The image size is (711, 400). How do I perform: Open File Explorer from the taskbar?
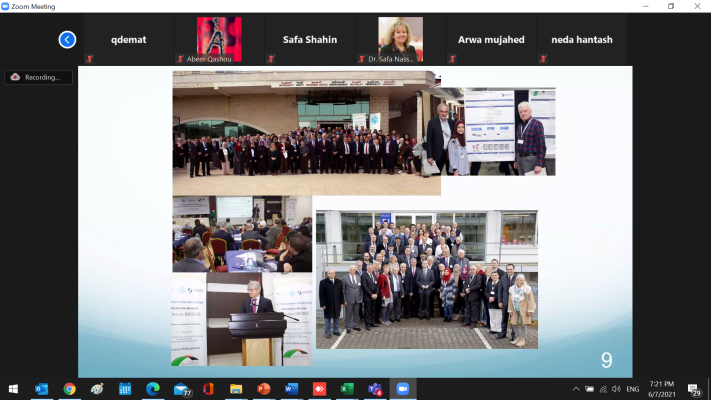[236, 389]
